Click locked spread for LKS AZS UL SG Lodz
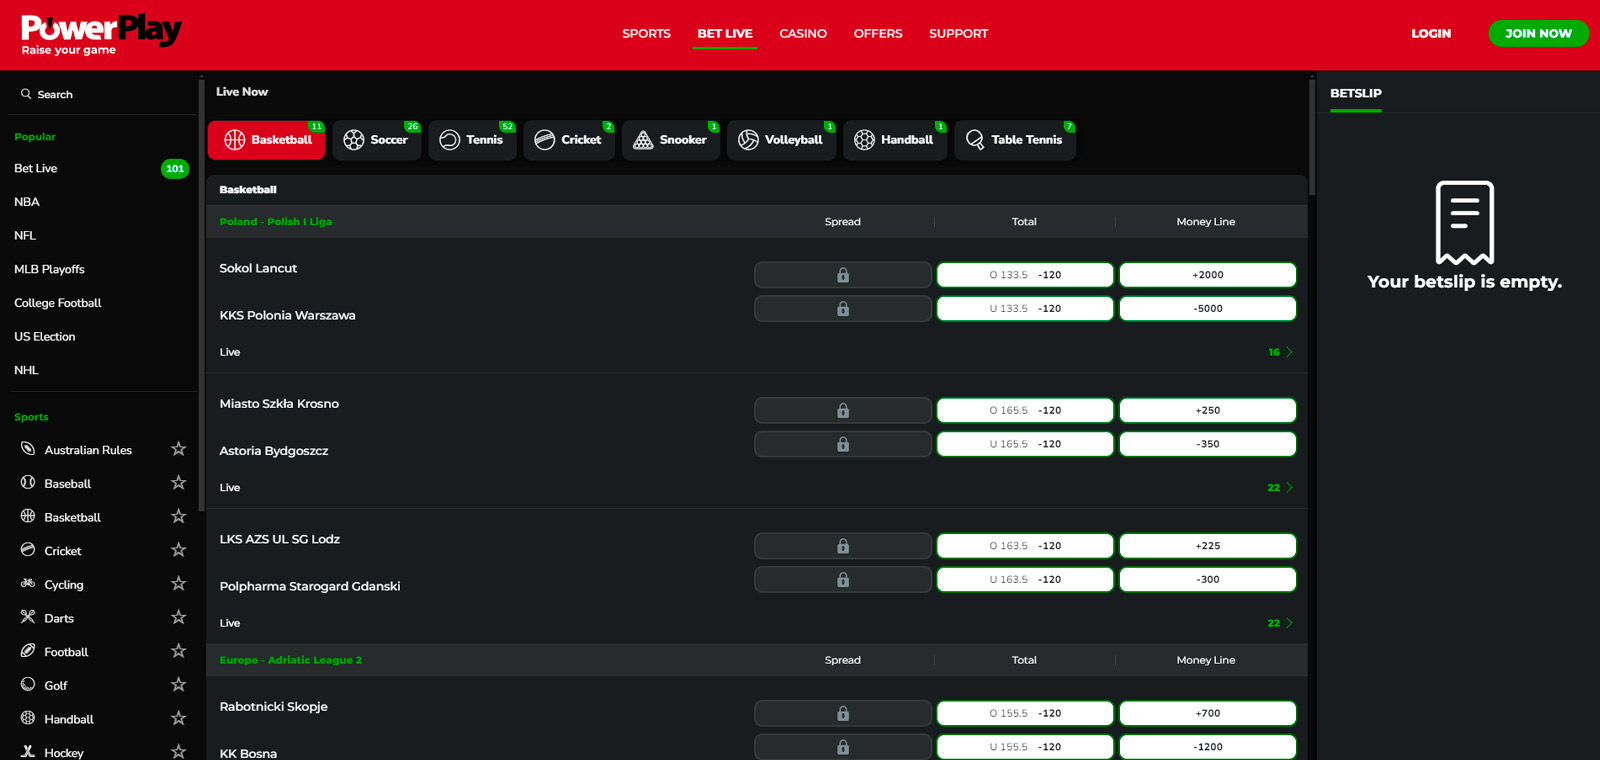Screen dimensions: 1600x760 click(843, 546)
